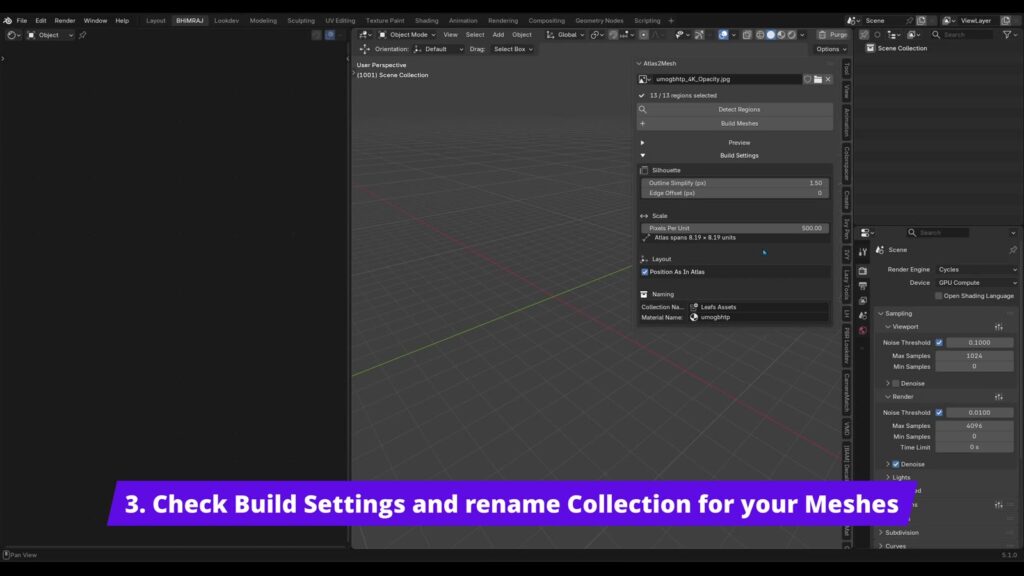Click the Material Name field umogbhtp

tap(759, 317)
